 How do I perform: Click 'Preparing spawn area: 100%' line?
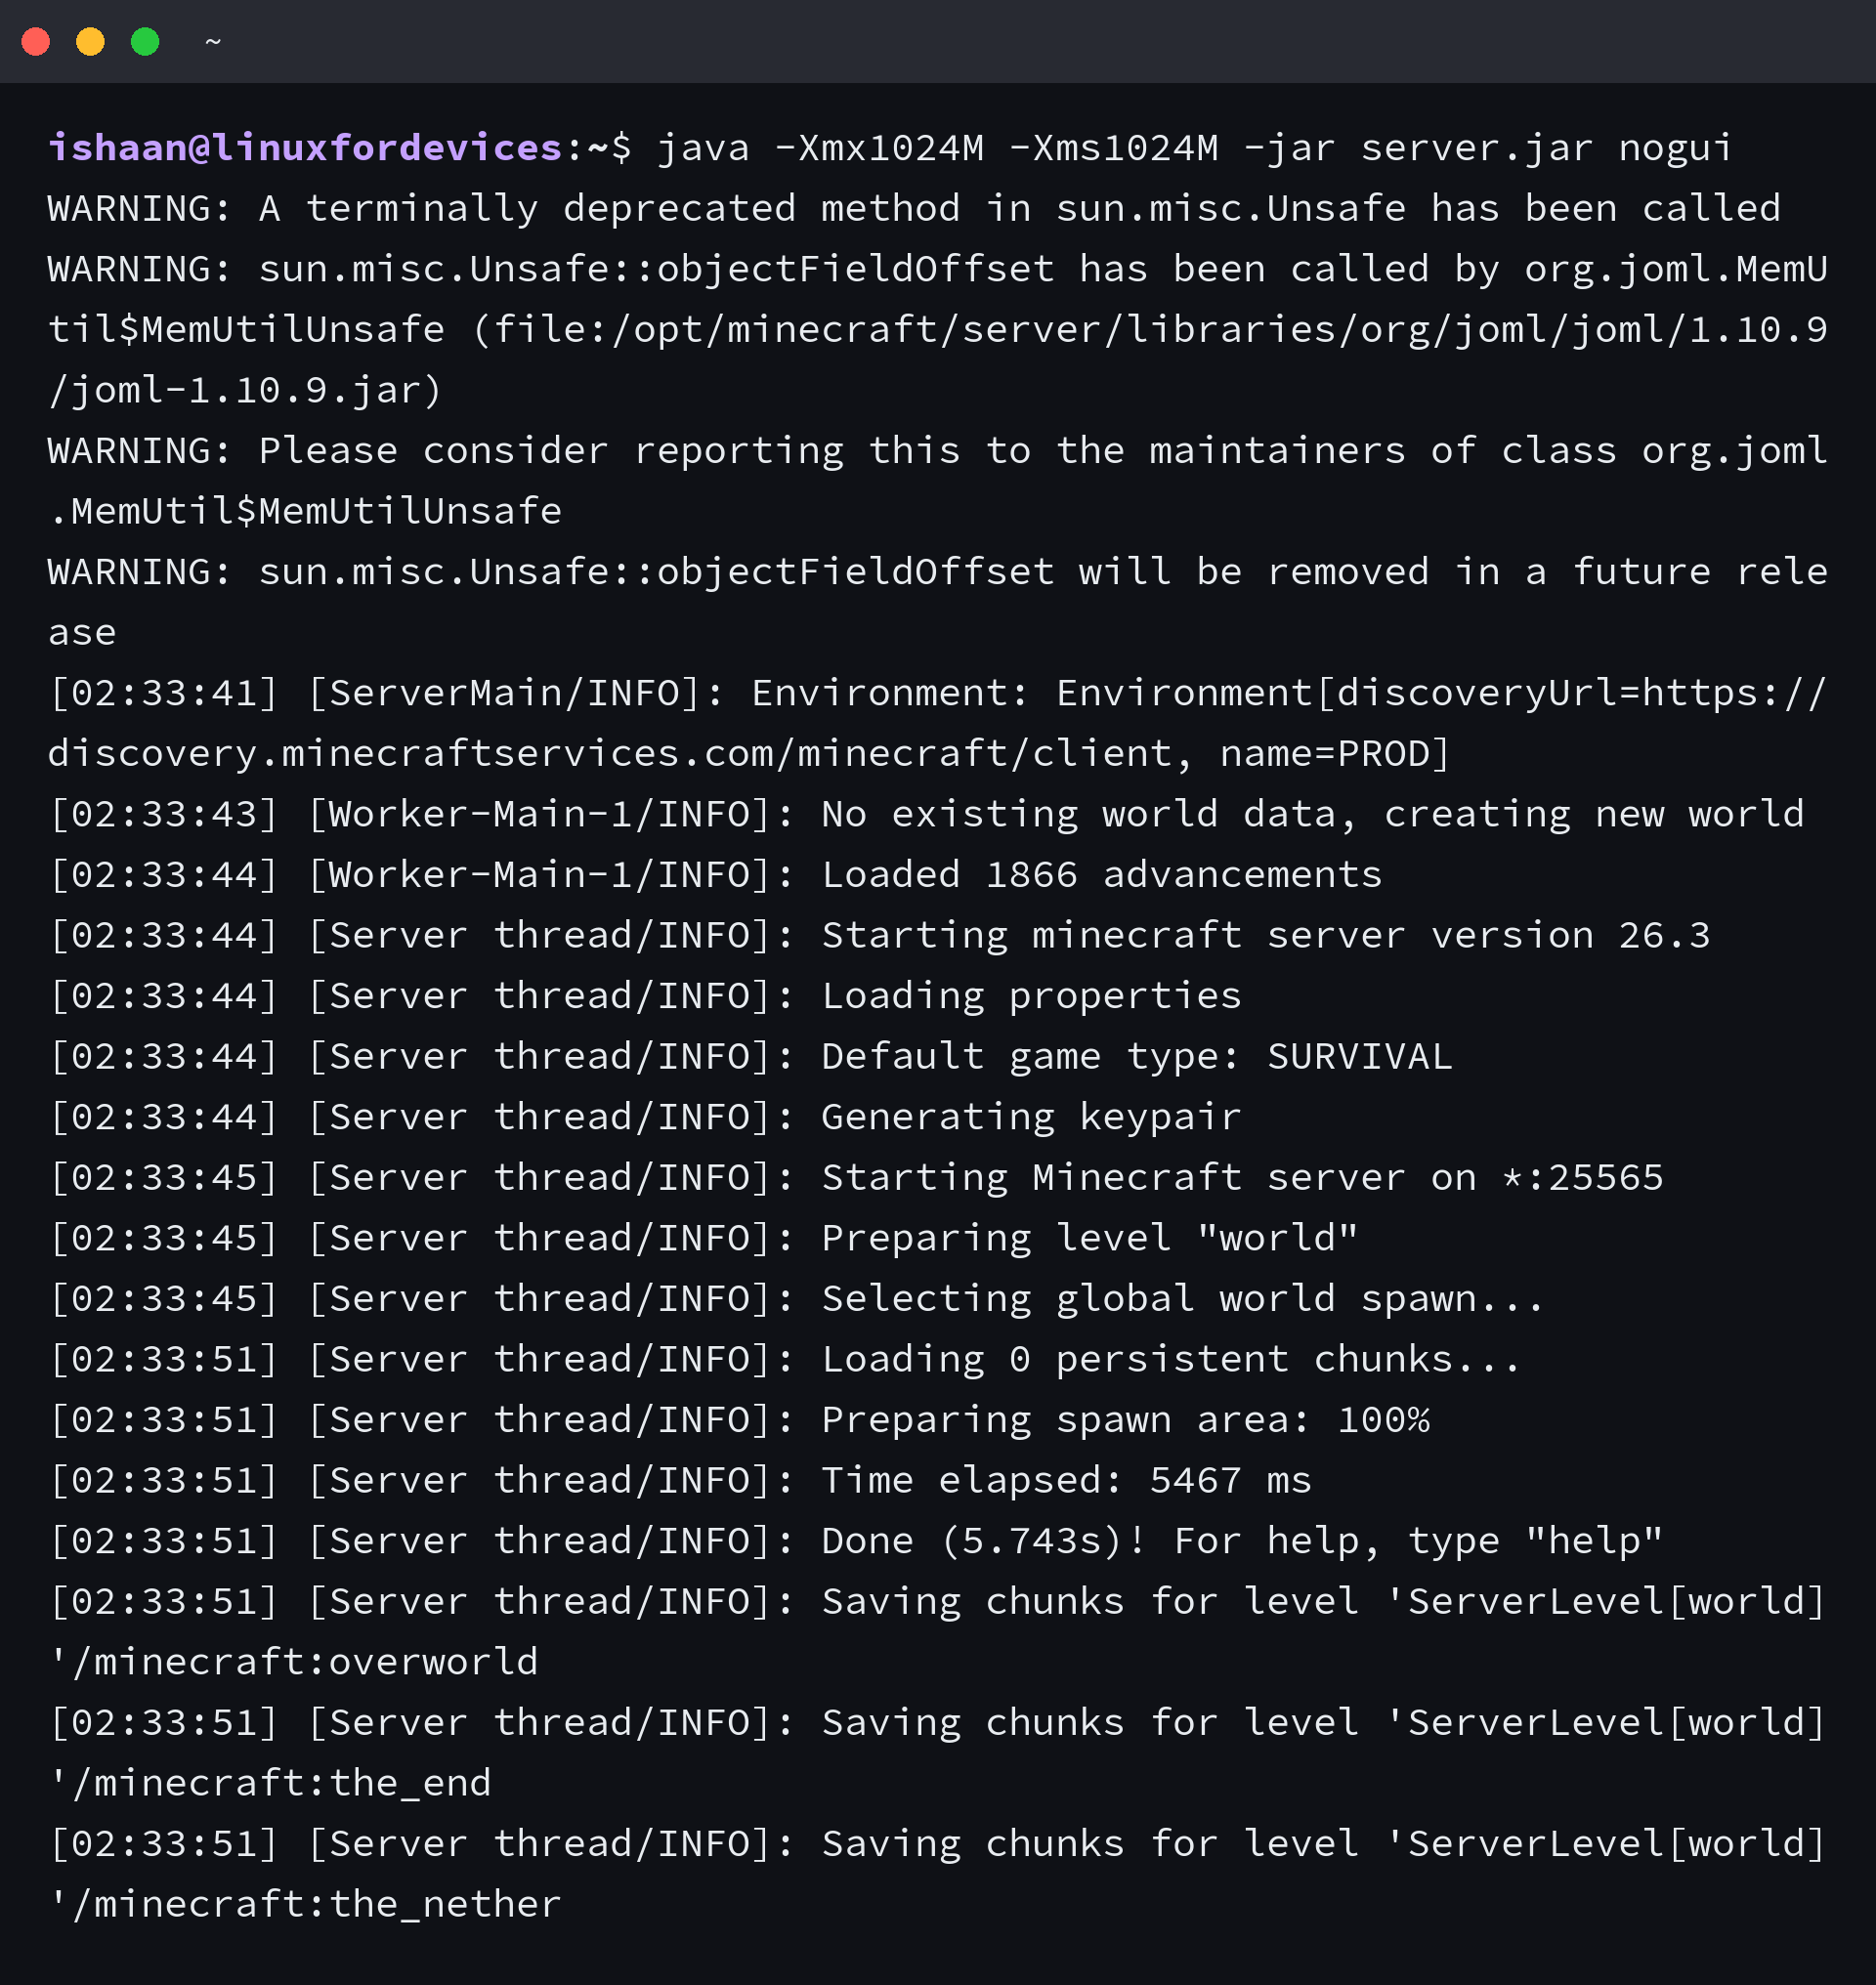[739, 1420]
